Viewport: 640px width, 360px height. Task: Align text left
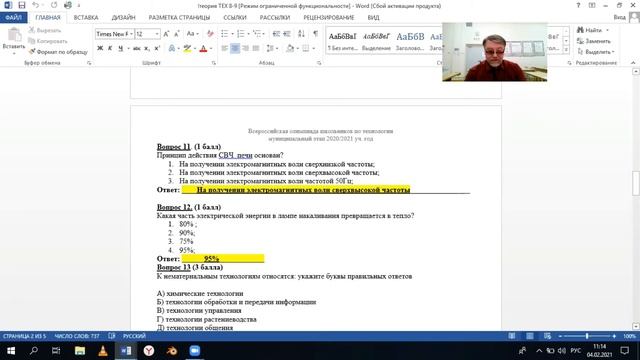pyautogui.click(x=224, y=48)
